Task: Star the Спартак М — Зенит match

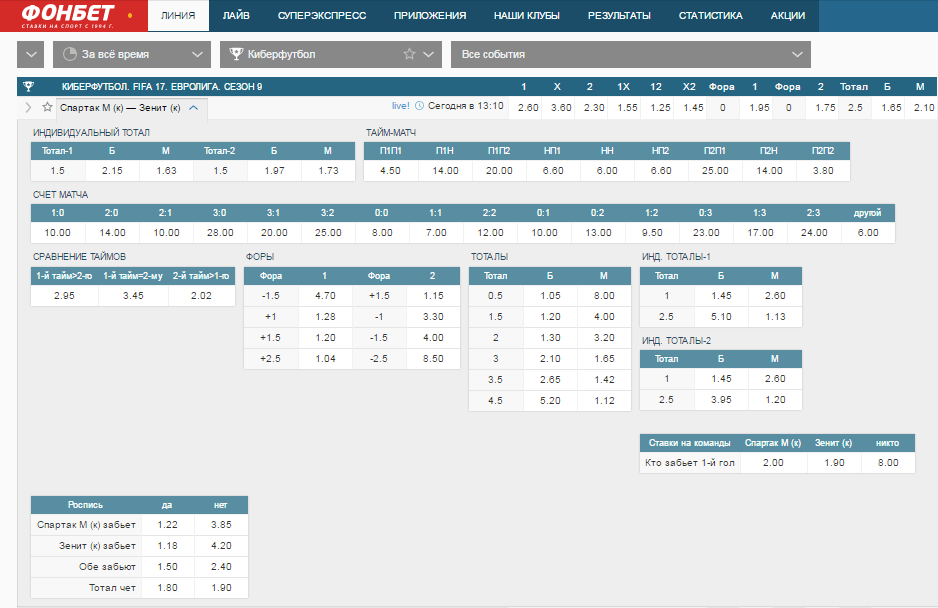Action: tap(47, 107)
